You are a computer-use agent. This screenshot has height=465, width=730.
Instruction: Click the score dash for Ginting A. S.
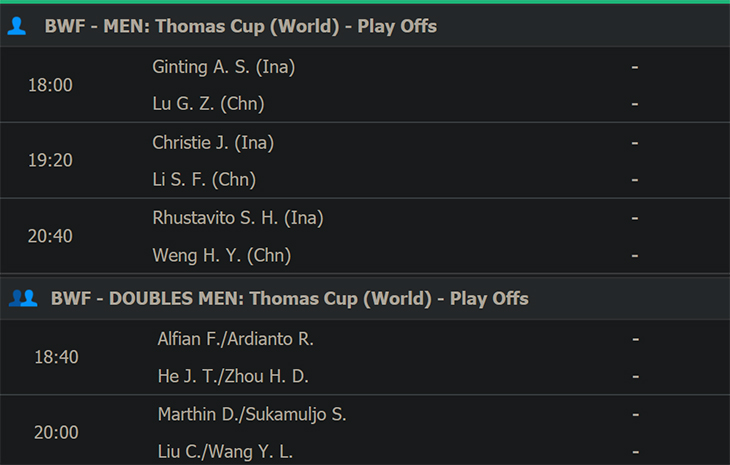pyautogui.click(x=635, y=67)
